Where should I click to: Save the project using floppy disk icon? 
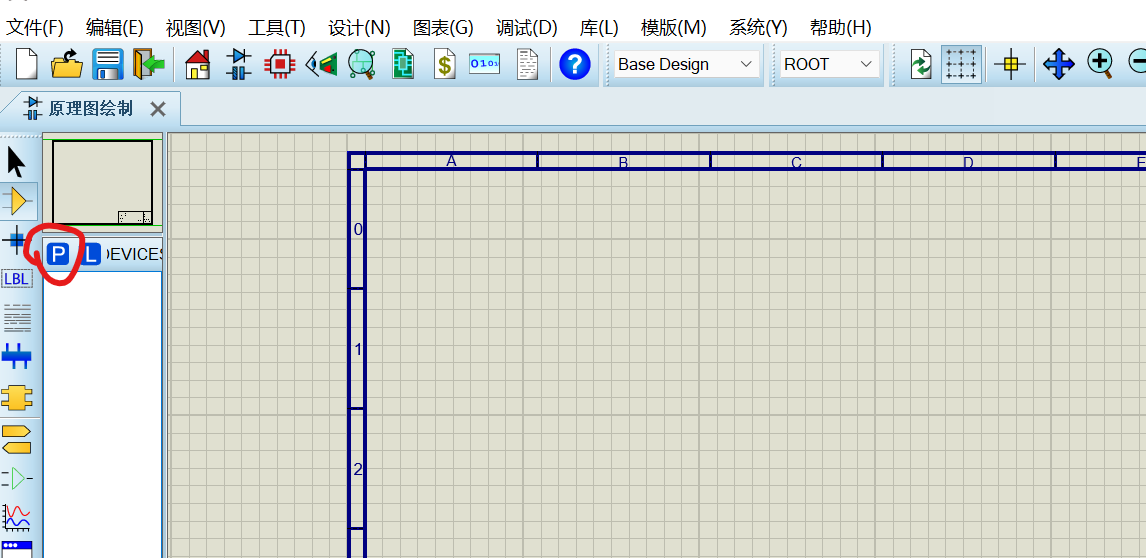point(108,64)
